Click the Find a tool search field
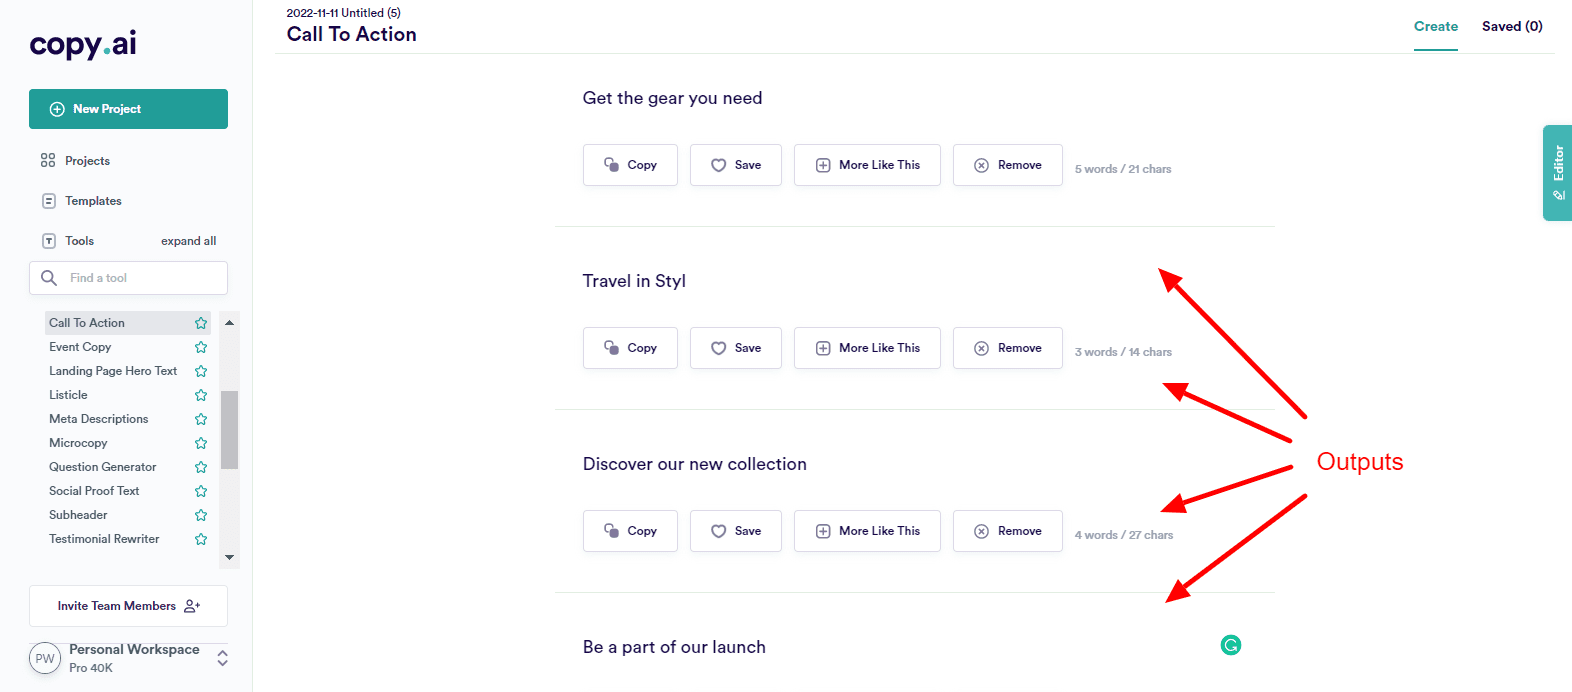This screenshot has width=1572, height=692. click(x=140, y=278)
